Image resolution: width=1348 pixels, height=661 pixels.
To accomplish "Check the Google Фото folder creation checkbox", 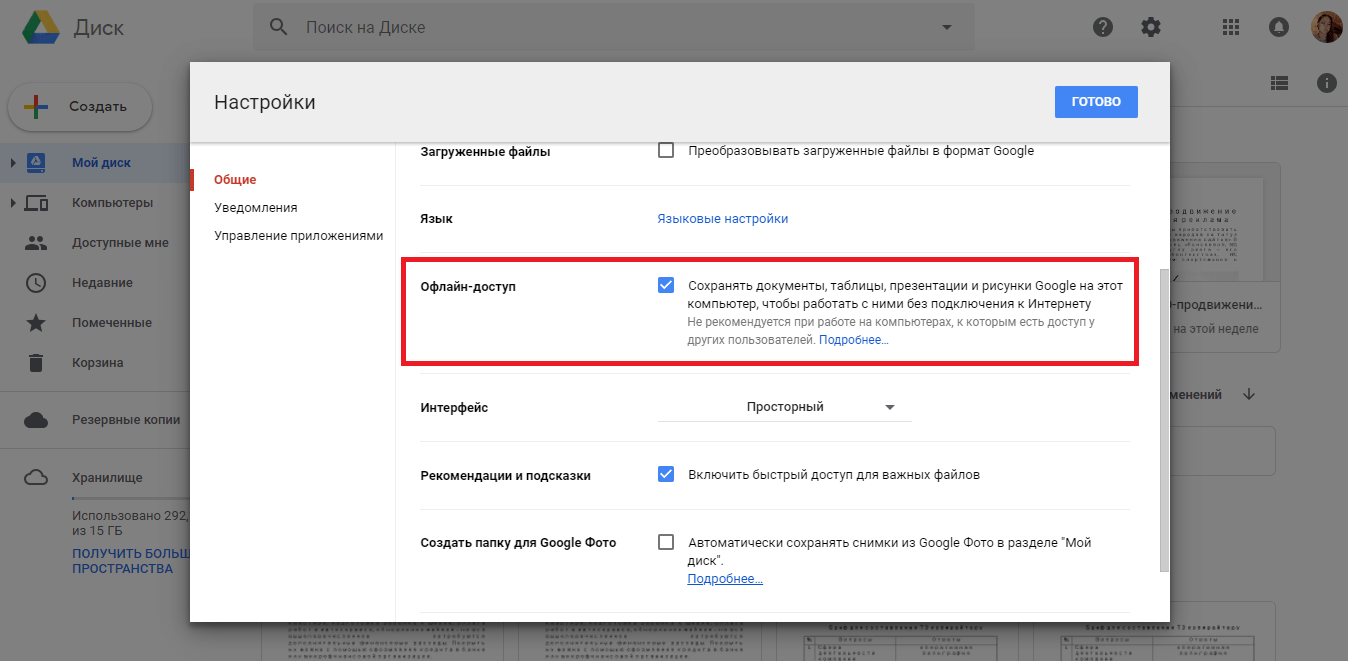I will [666, 542].
